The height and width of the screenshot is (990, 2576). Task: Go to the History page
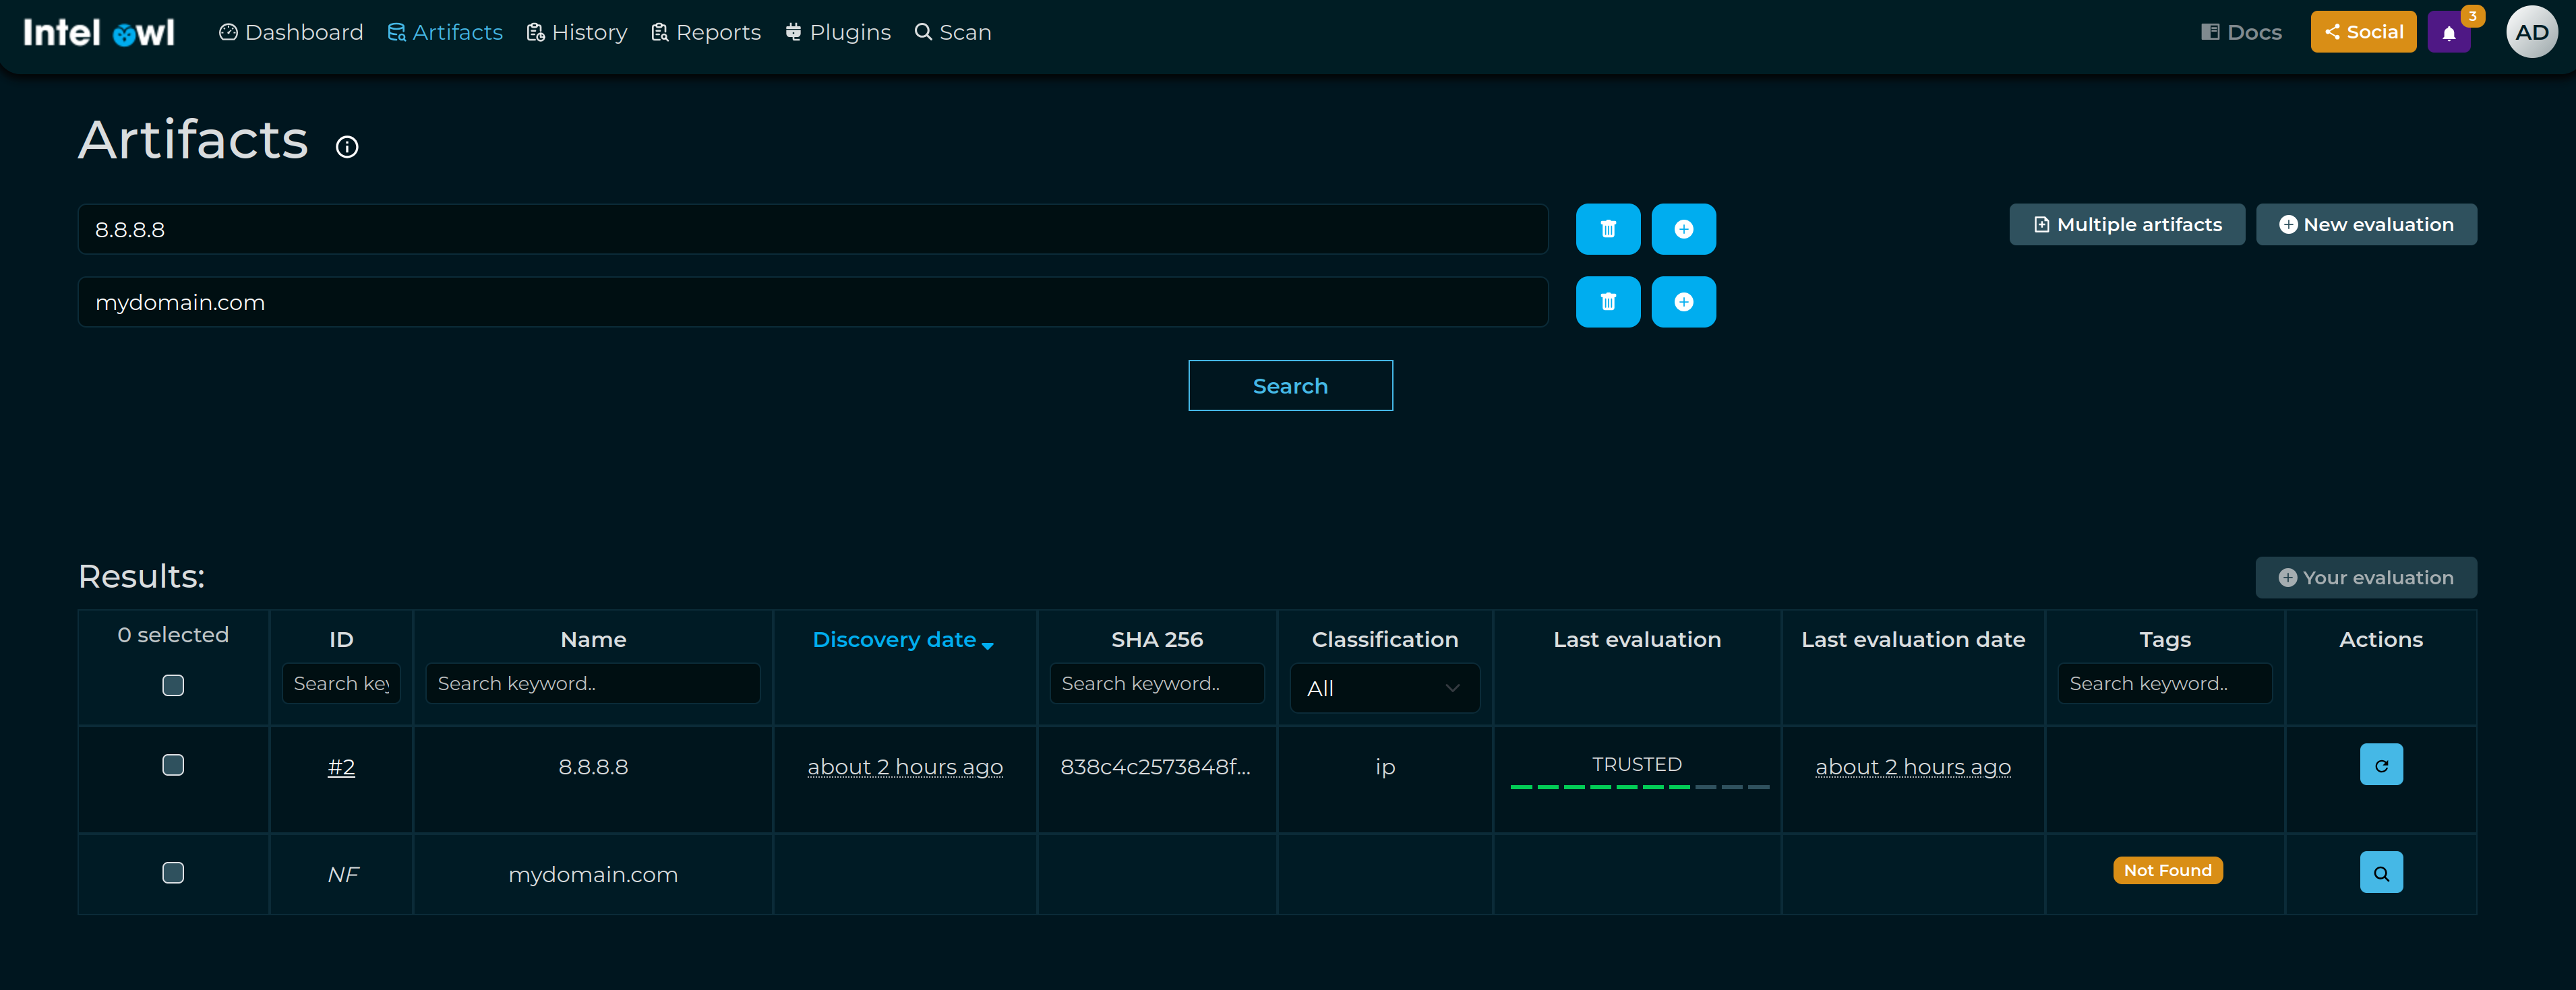(x=577, y=33)
